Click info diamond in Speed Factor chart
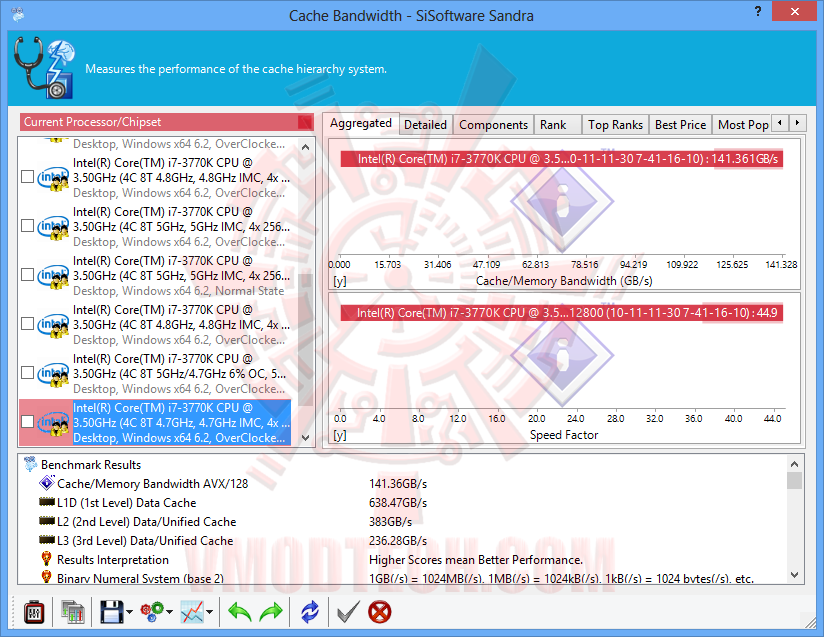This screenshot has width=824, height=637. [562, 357]
